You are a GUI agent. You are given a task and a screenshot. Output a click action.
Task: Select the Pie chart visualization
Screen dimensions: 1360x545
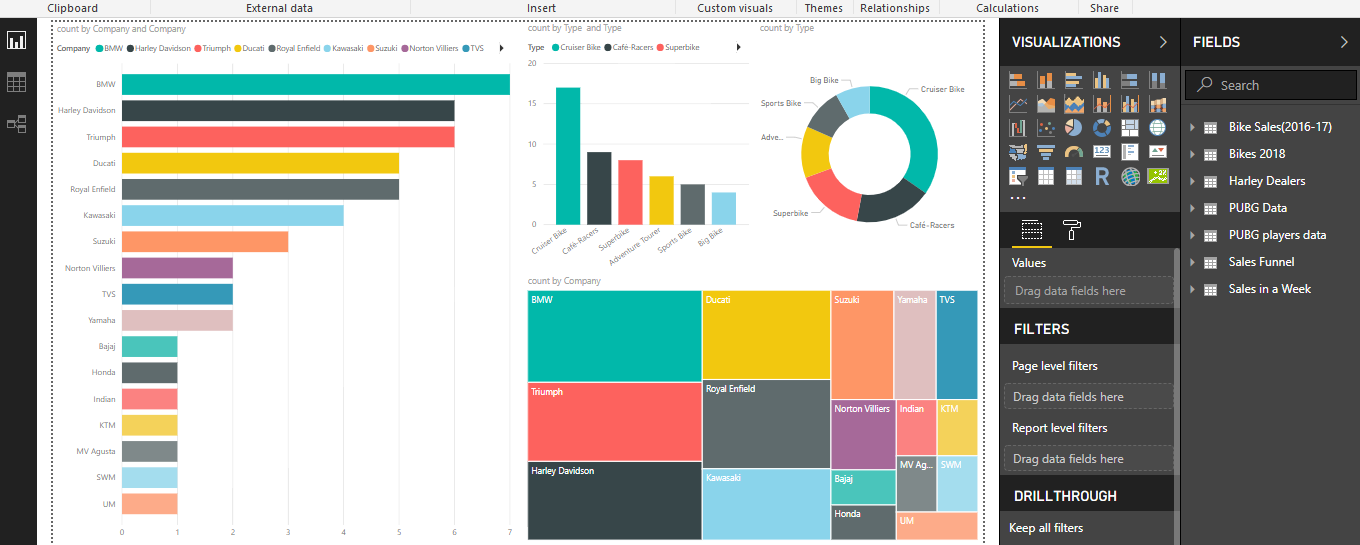[x=1074, y=128]
